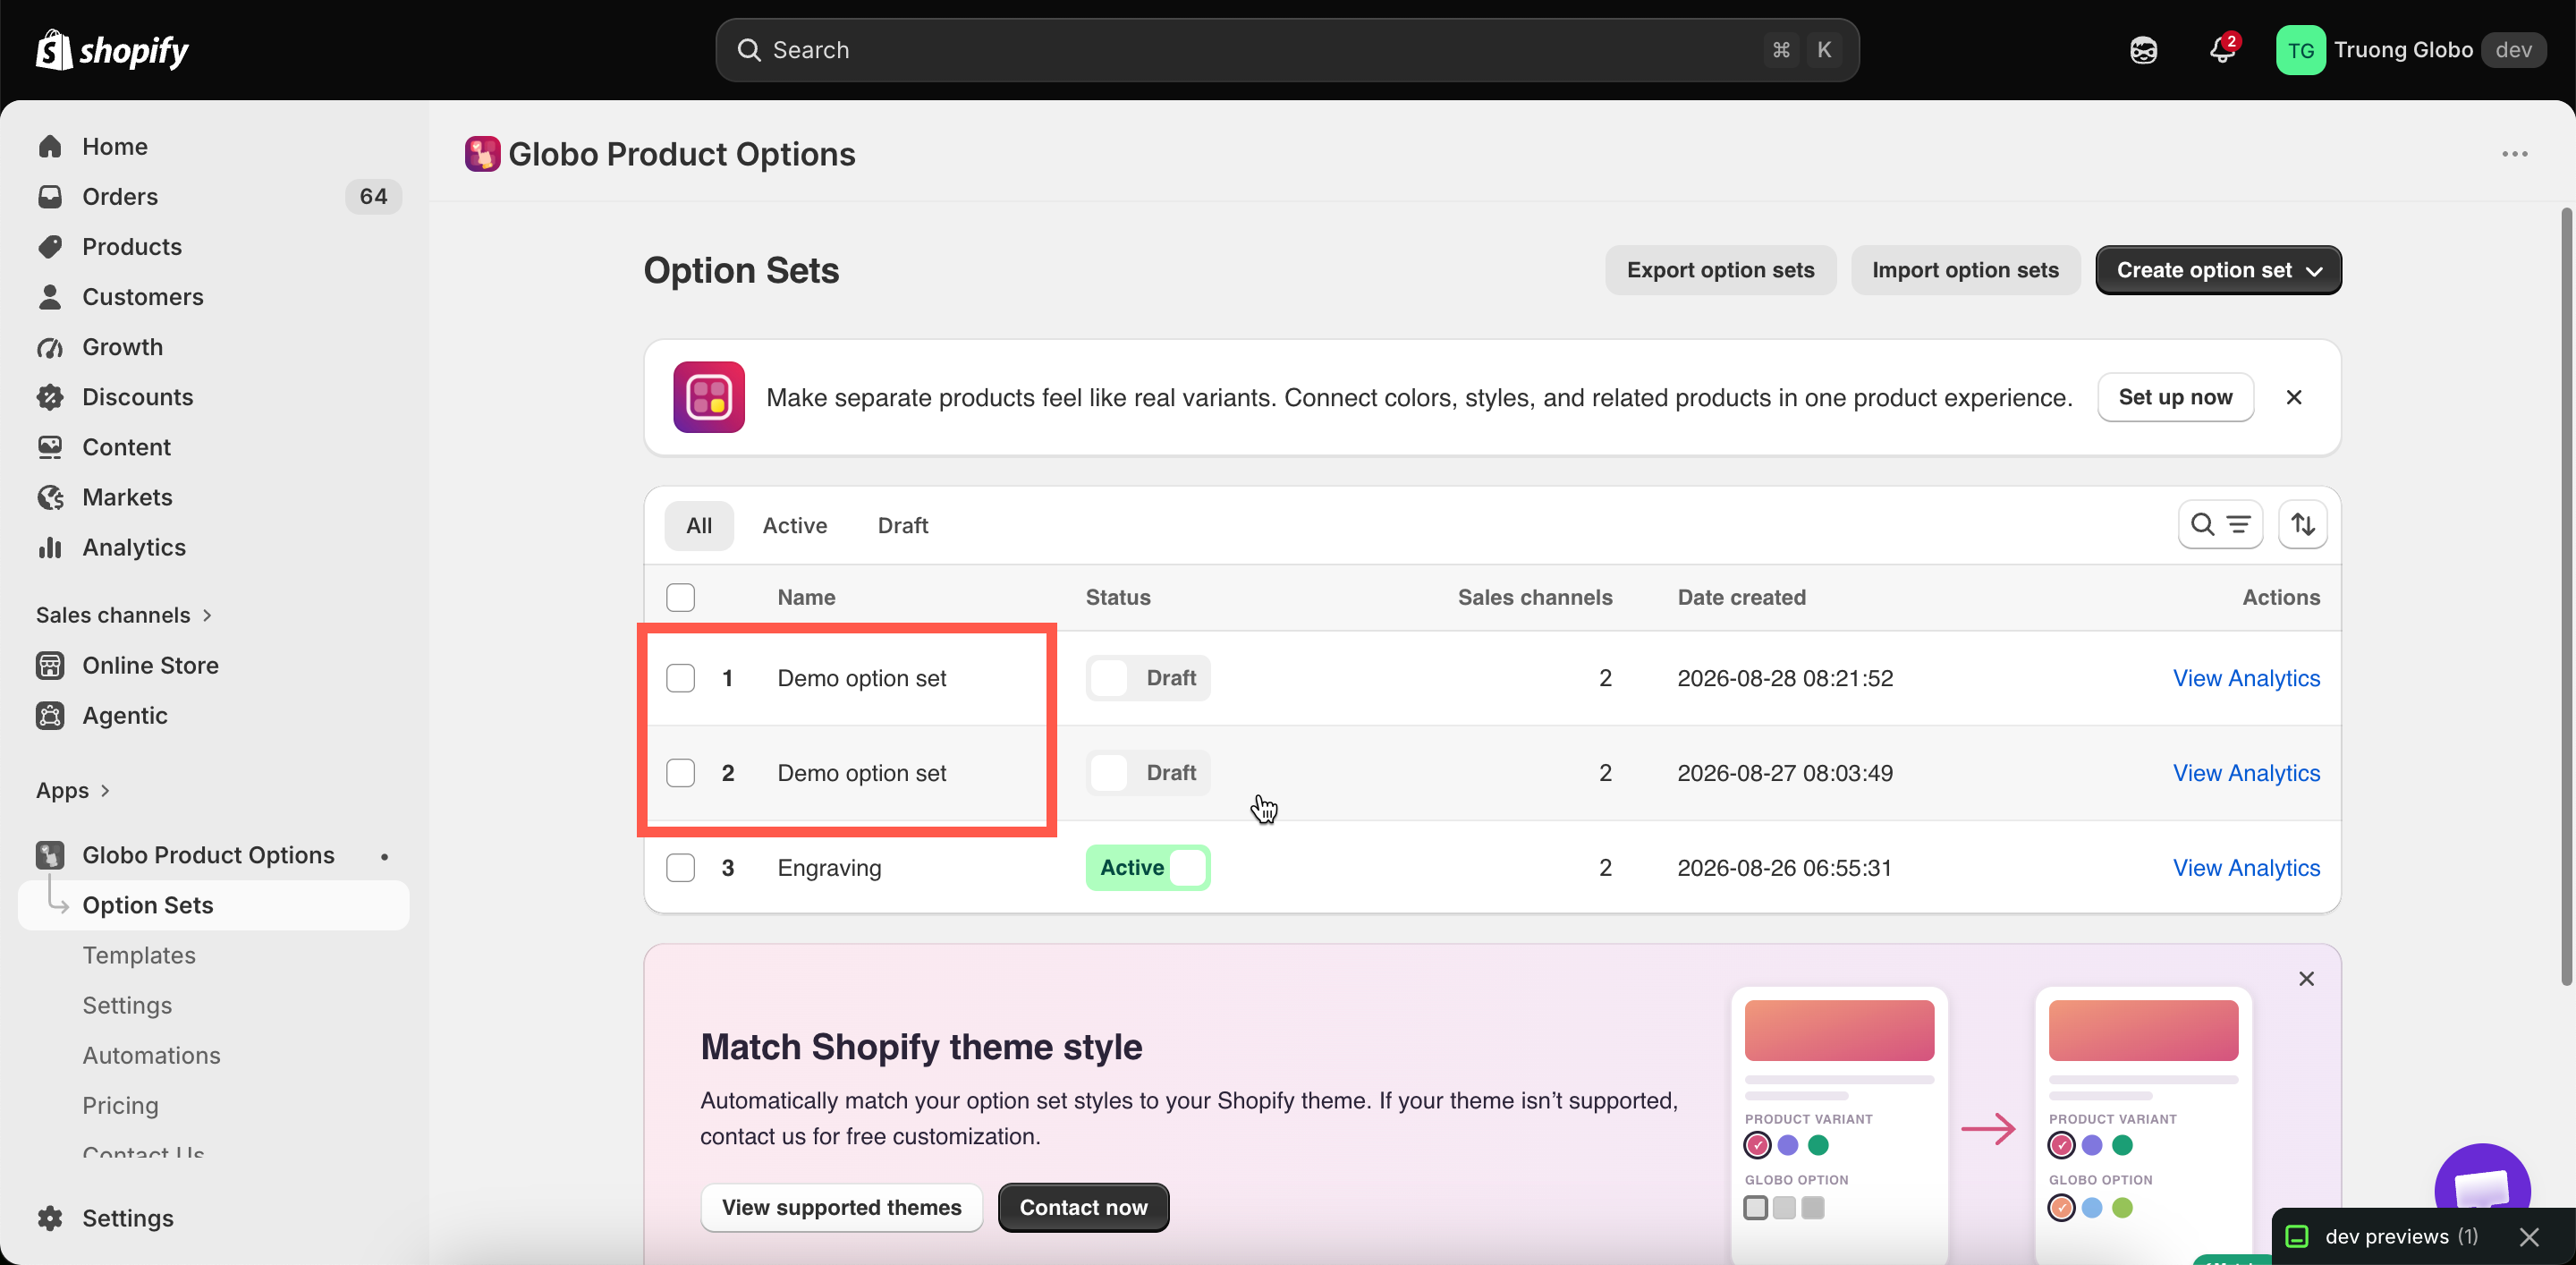Click the sort option sets icon
Viewport: 2576px width, 1265px height.
(x=2302, y=524)
